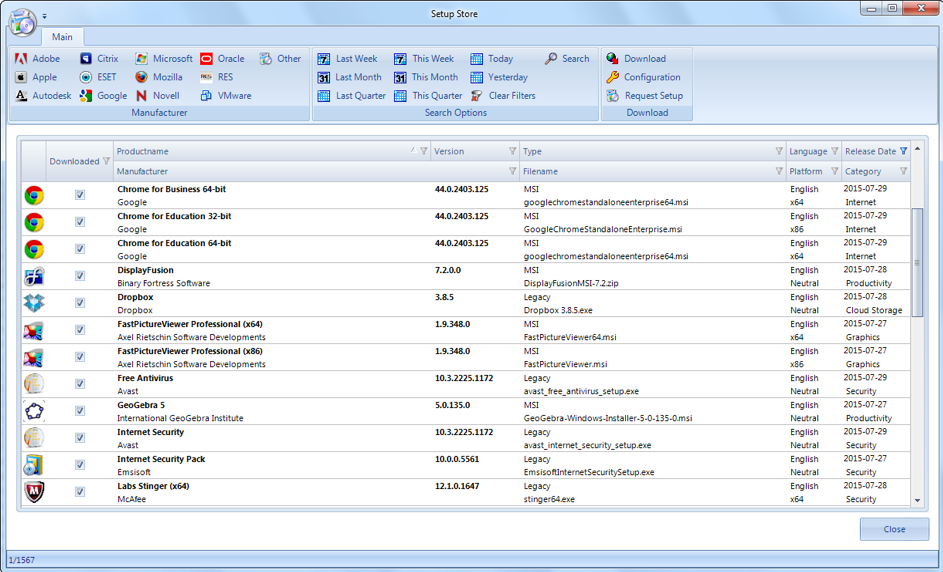Toggle Downloaded checkbox for FastPictureViewer Professional (x64)
This screenshot has height=572, width=943.
point(80,330)
